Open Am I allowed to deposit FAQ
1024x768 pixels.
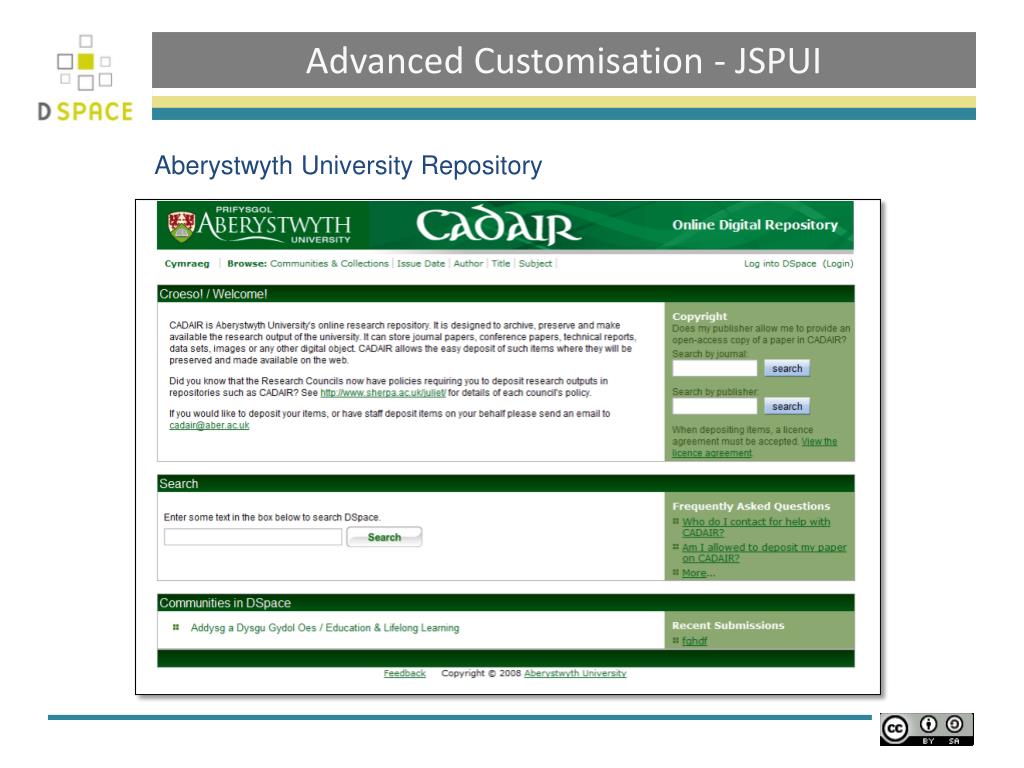764,552
